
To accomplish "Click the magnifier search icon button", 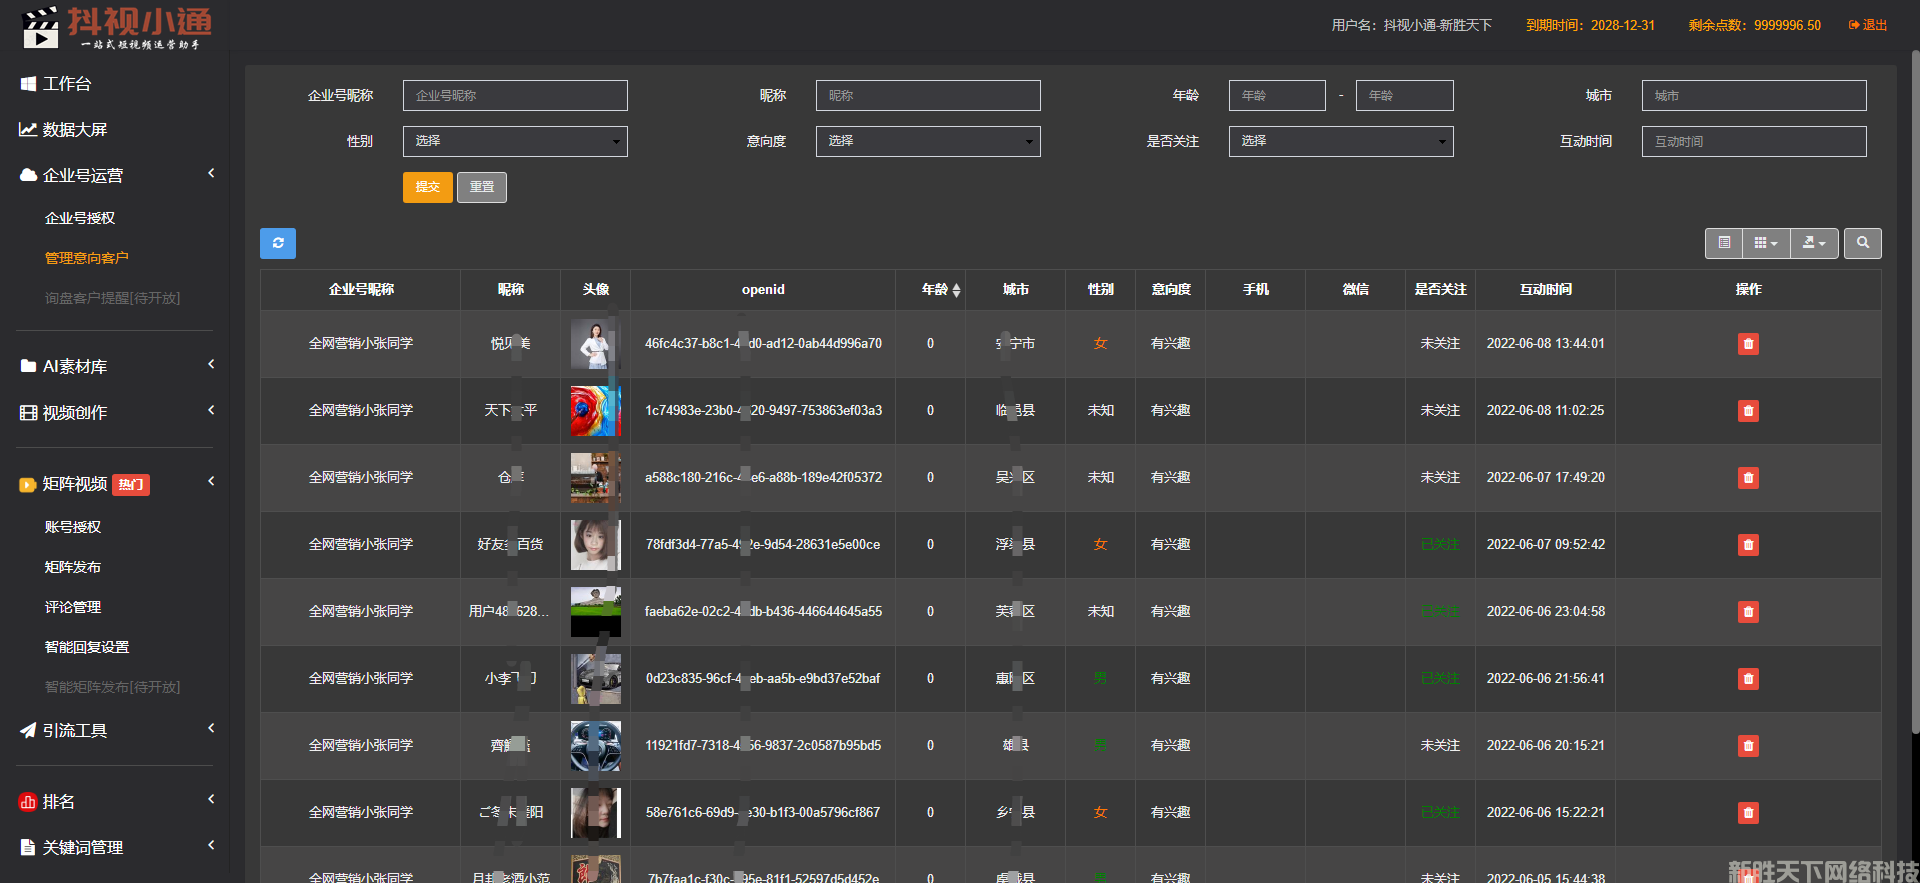I will (1862, 243).
